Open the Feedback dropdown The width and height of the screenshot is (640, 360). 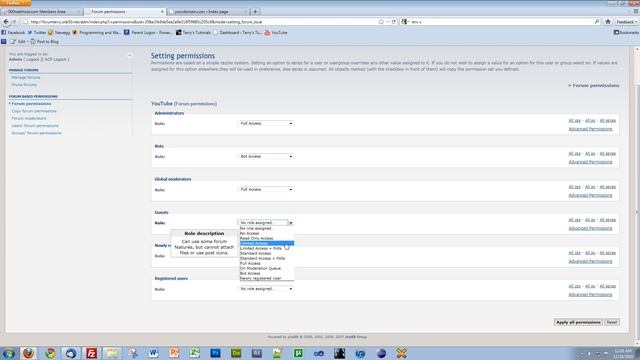pyautogui.click(x=626, y=22)
